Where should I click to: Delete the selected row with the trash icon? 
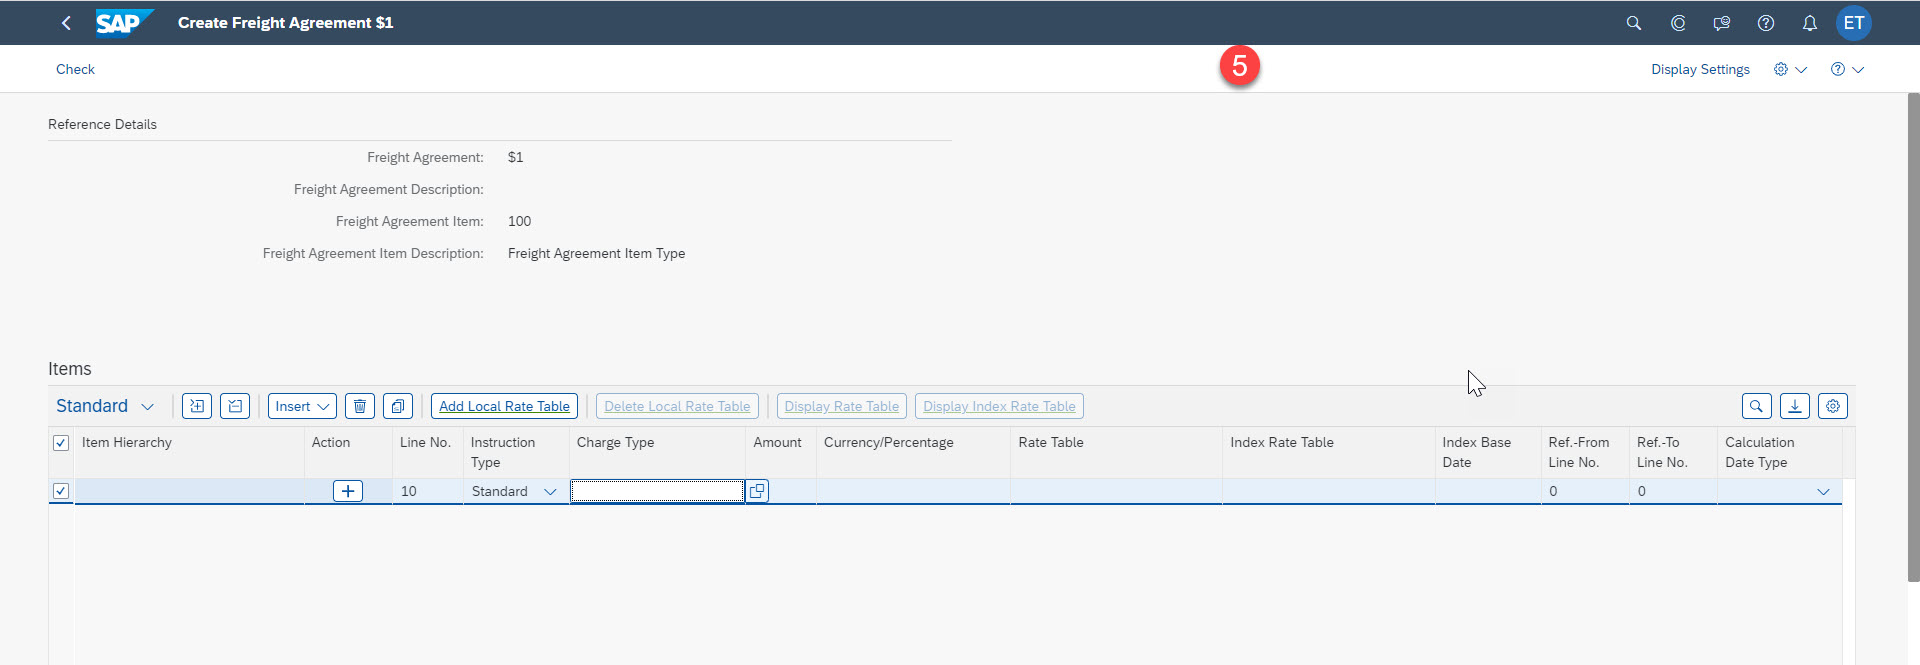pos(360,406)
